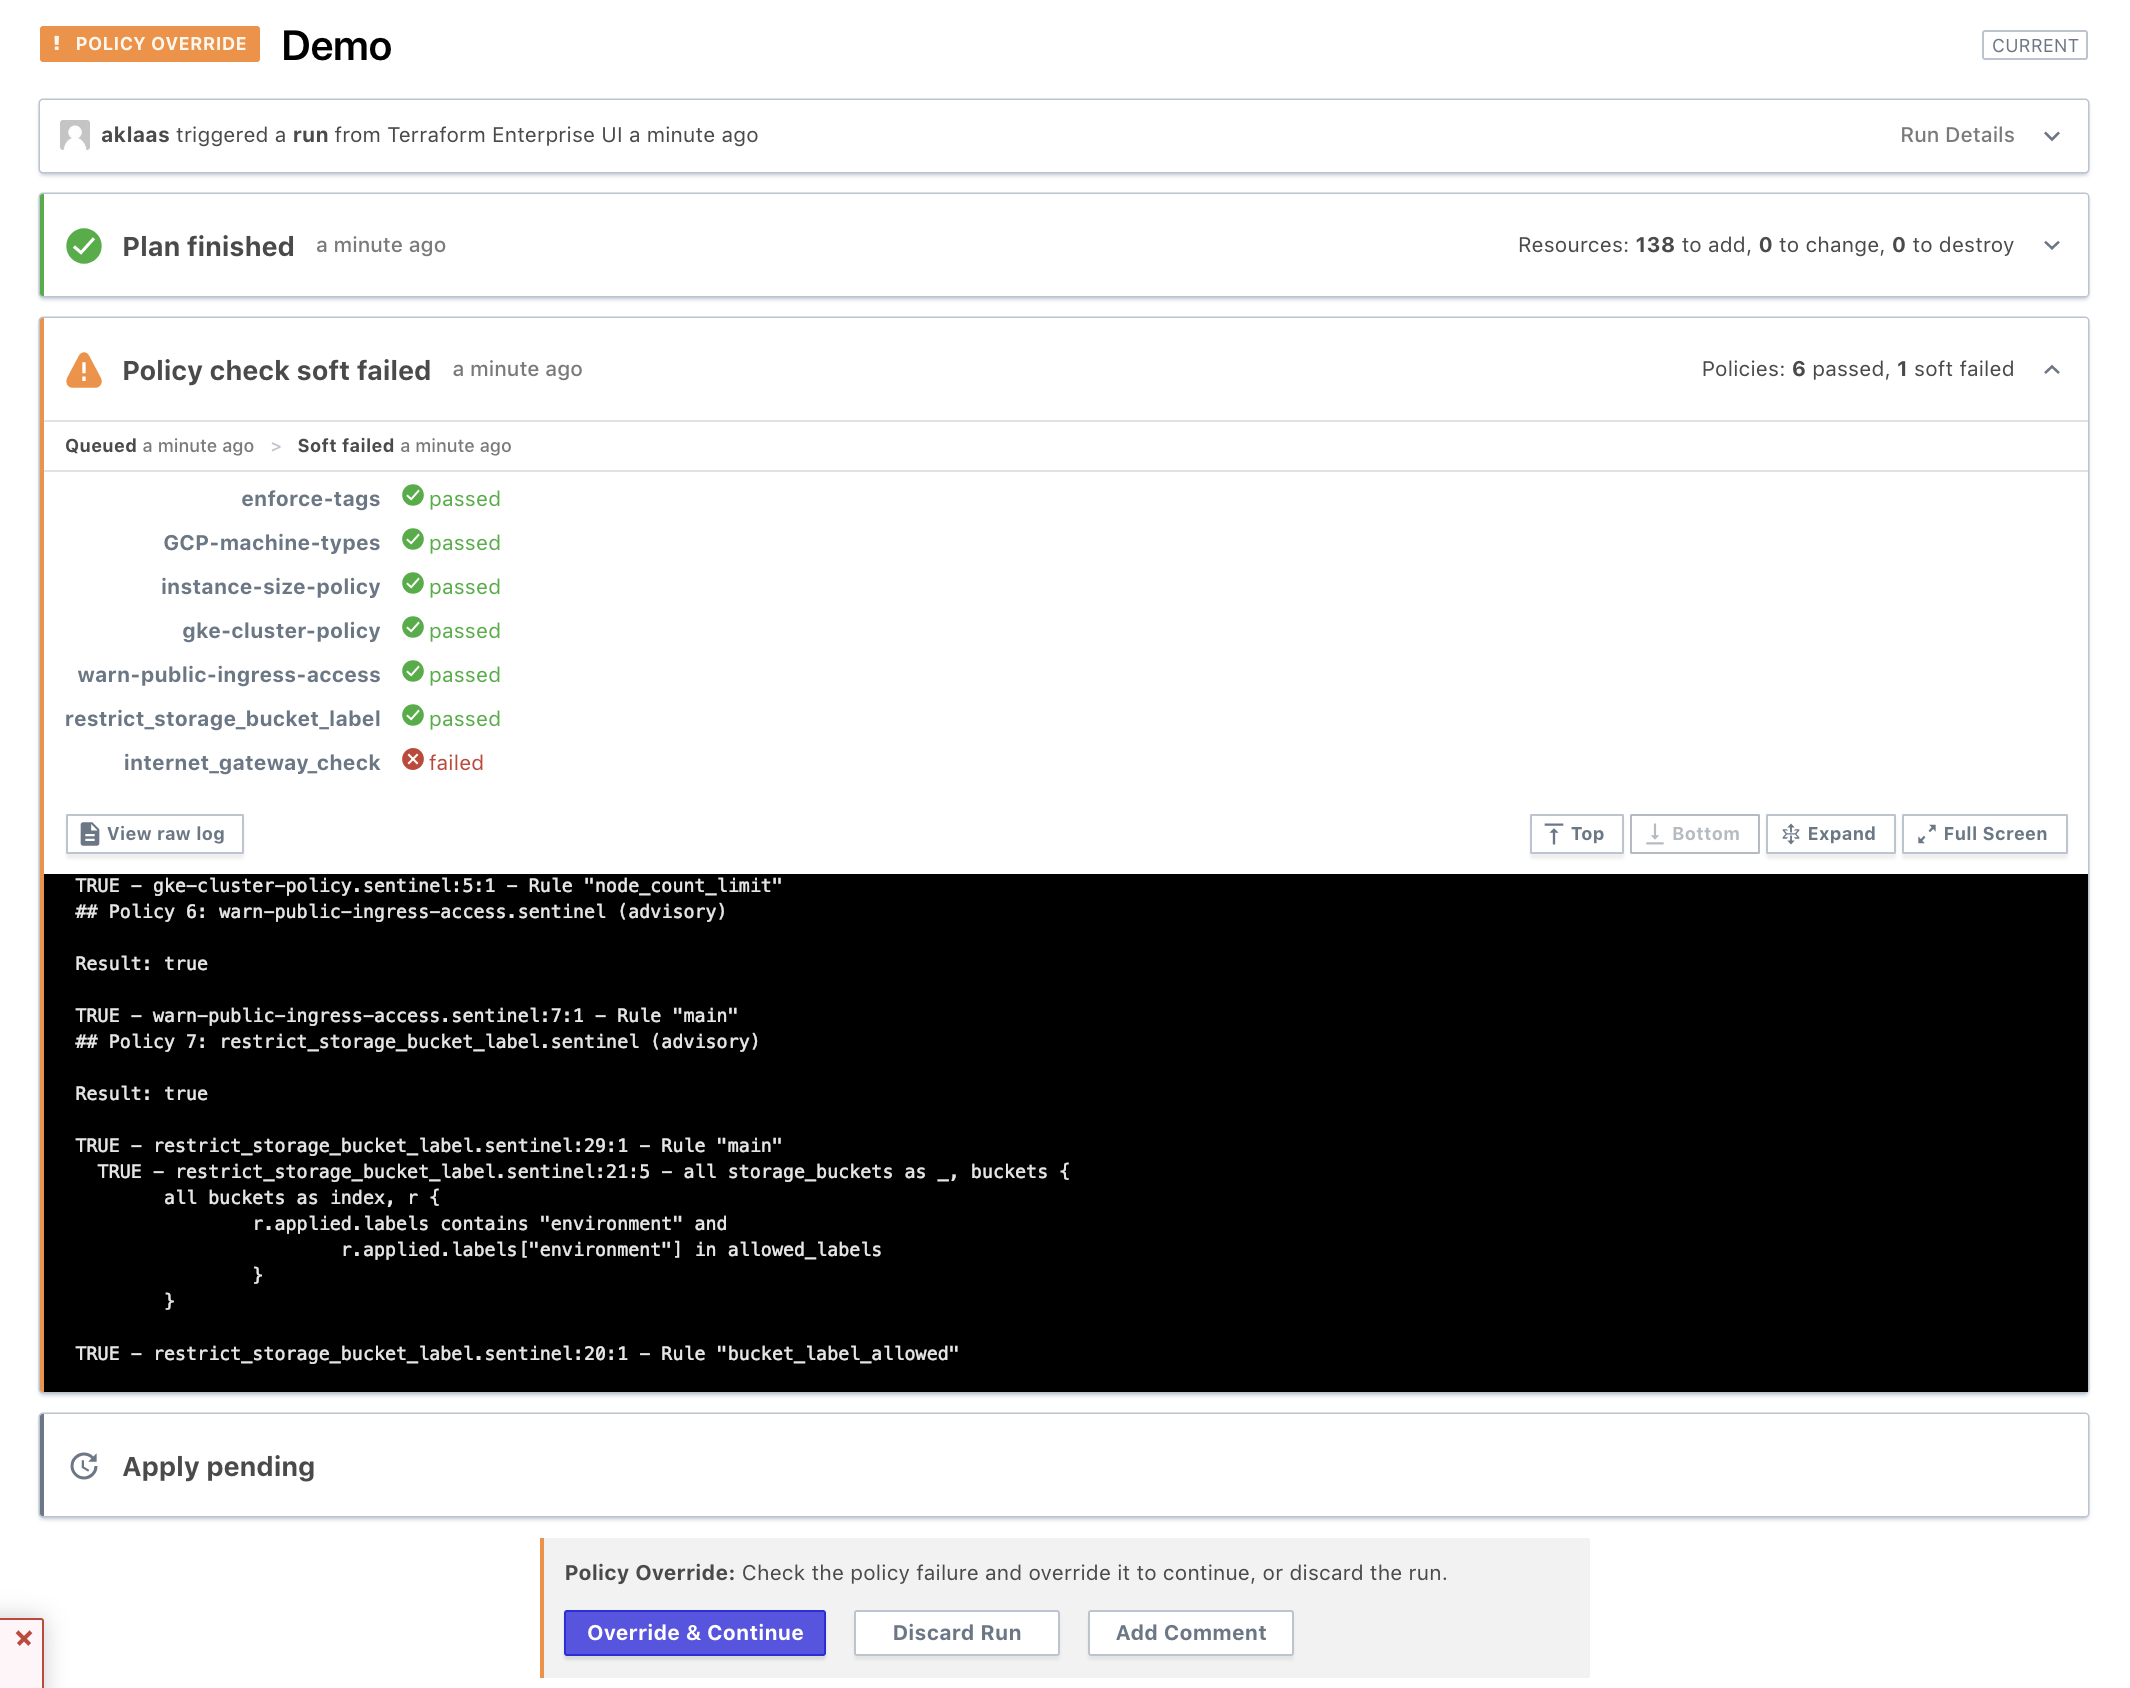Jump to Top of the log
The width and height of the screenshot is (2130, 1688).
pos(1576,834)
